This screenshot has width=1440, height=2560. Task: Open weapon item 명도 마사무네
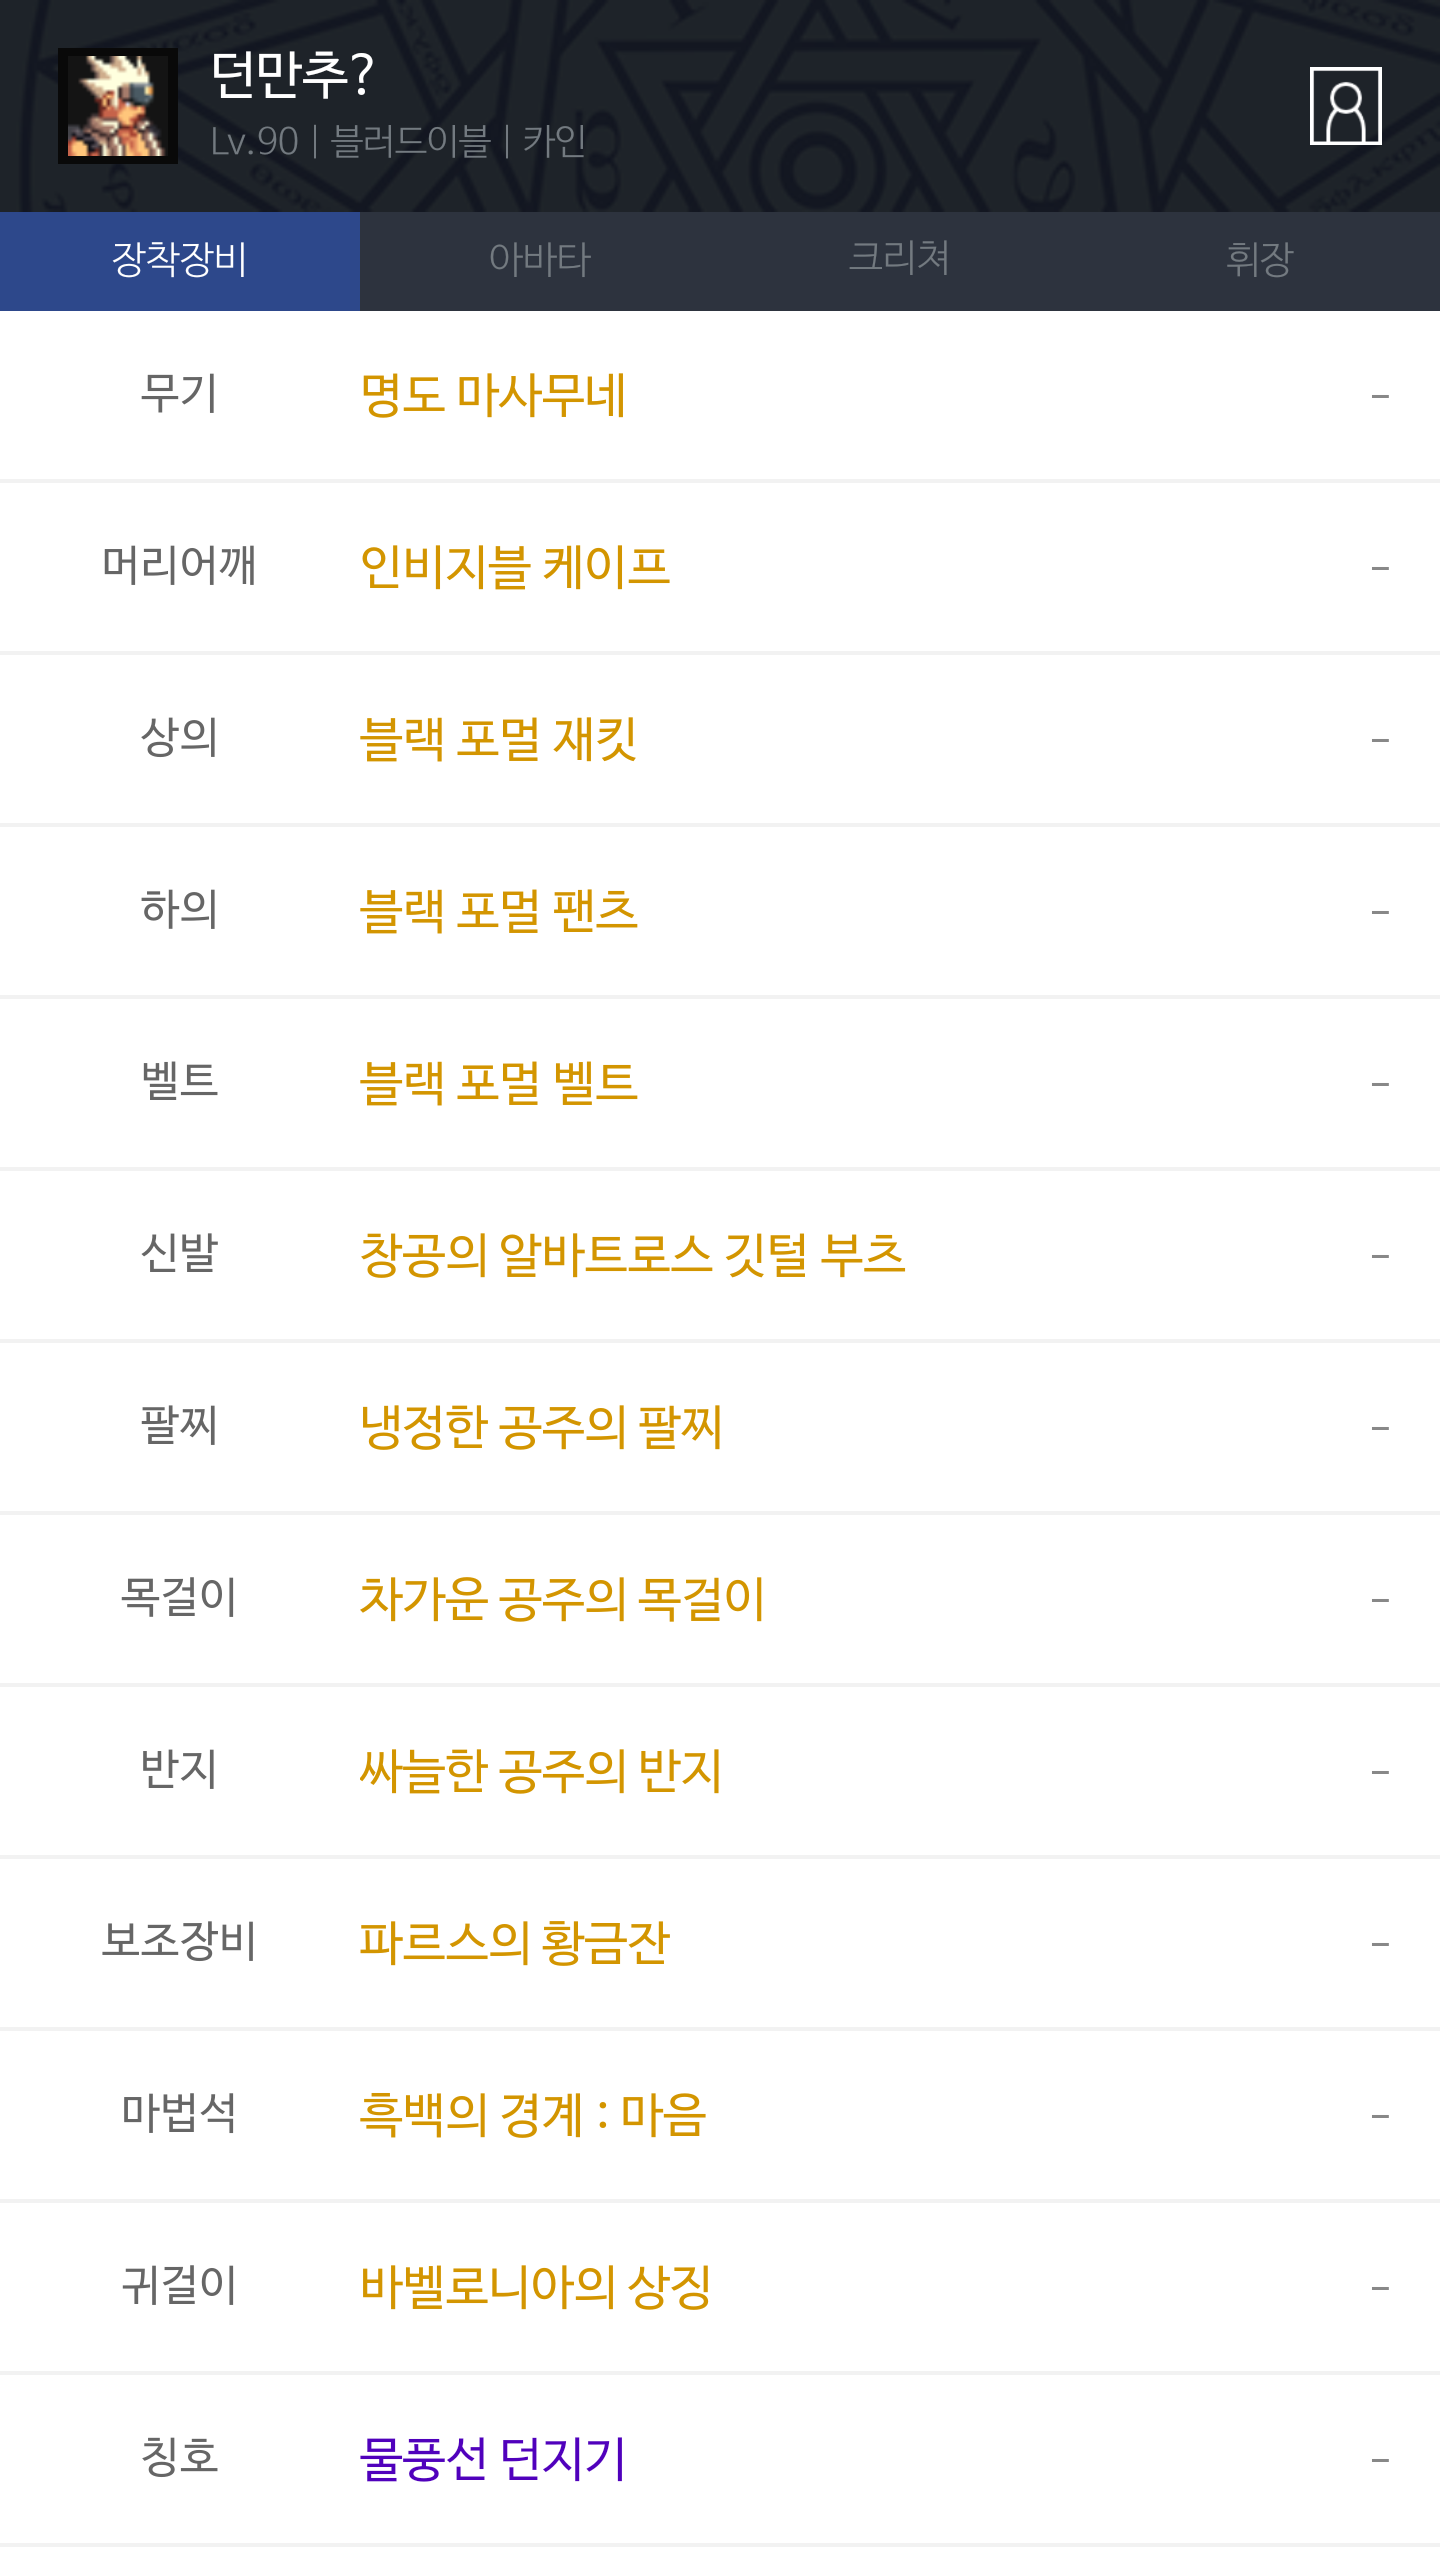click(493, 395)
